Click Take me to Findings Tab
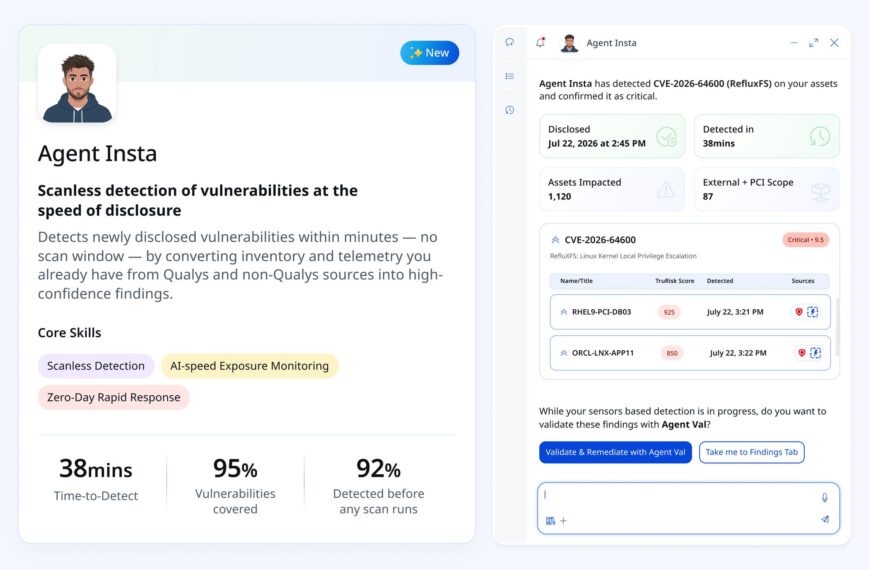The image size is (870, 570). tap(752, 452)
